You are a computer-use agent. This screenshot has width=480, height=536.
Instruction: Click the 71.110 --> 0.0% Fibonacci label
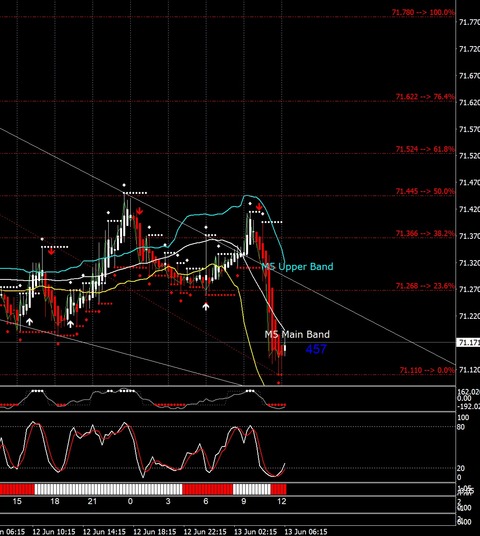[427, 370]
